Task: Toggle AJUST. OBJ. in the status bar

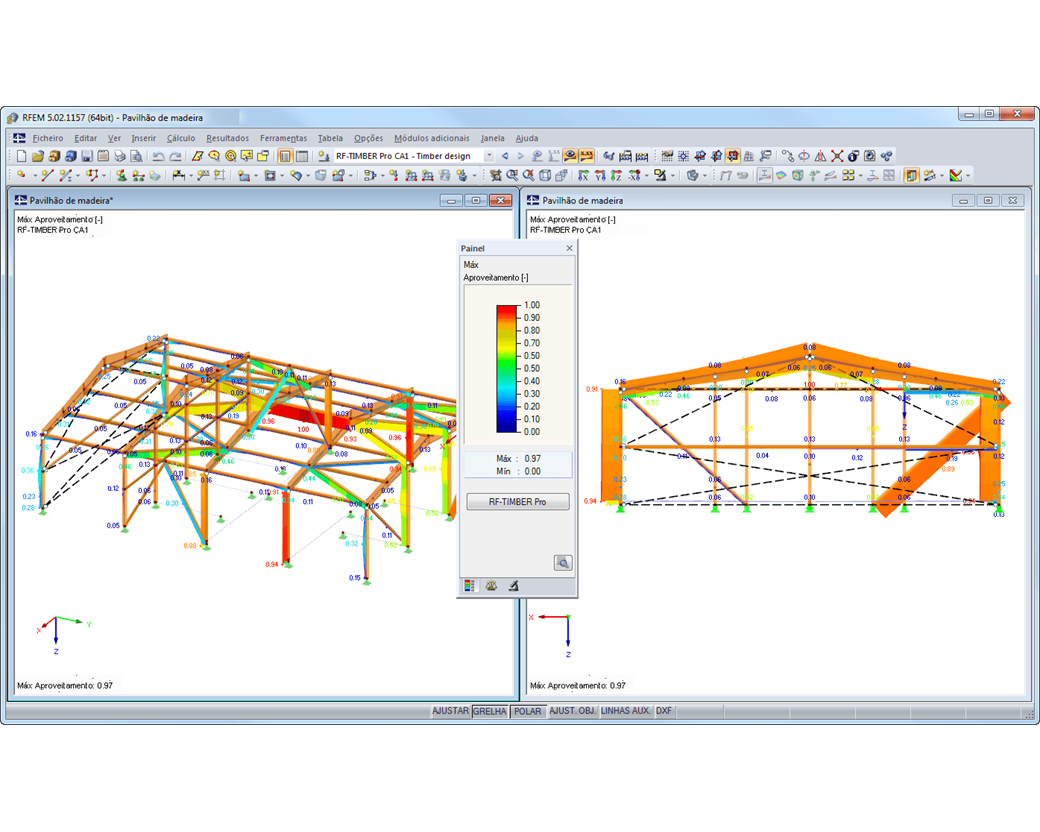Action: click(x=573, y=711)
